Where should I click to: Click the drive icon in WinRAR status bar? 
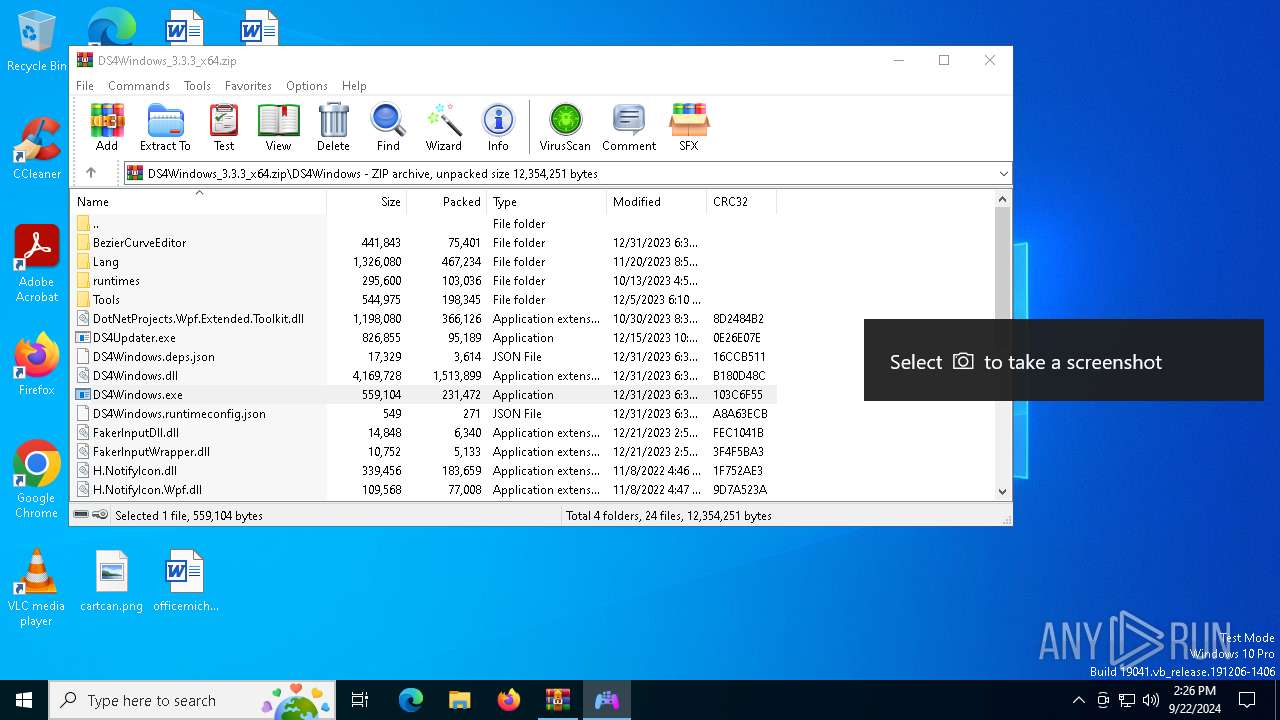pos(82,515)
